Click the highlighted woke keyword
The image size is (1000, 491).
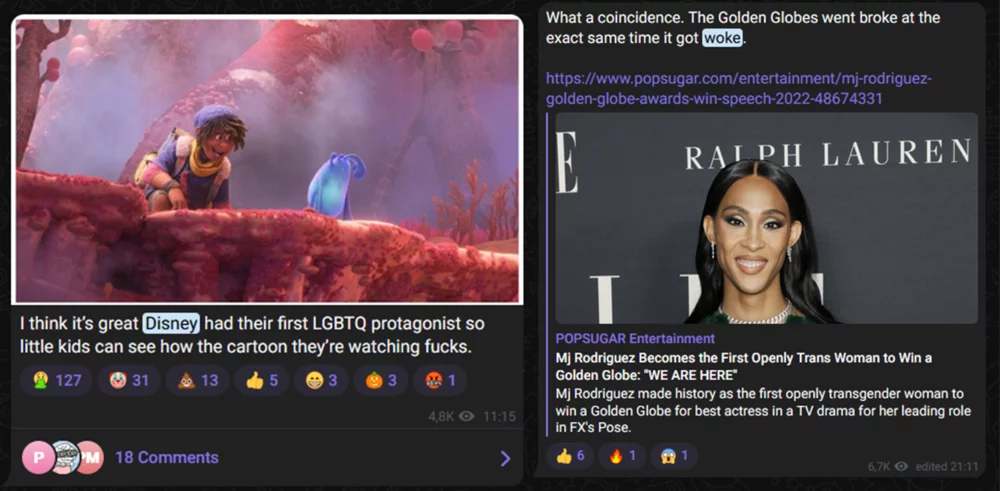(x=723, y=38)
